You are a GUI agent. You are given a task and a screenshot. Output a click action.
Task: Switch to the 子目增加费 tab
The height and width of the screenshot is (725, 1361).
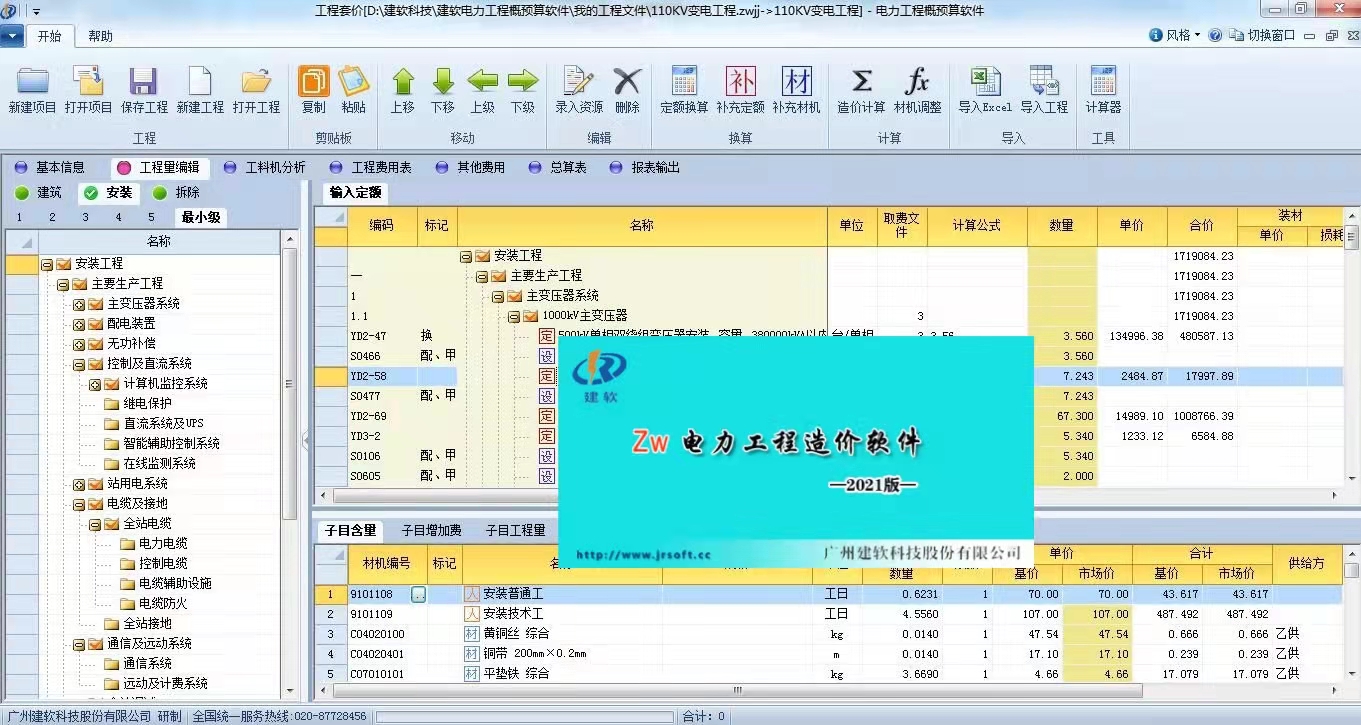pos(431,530)
